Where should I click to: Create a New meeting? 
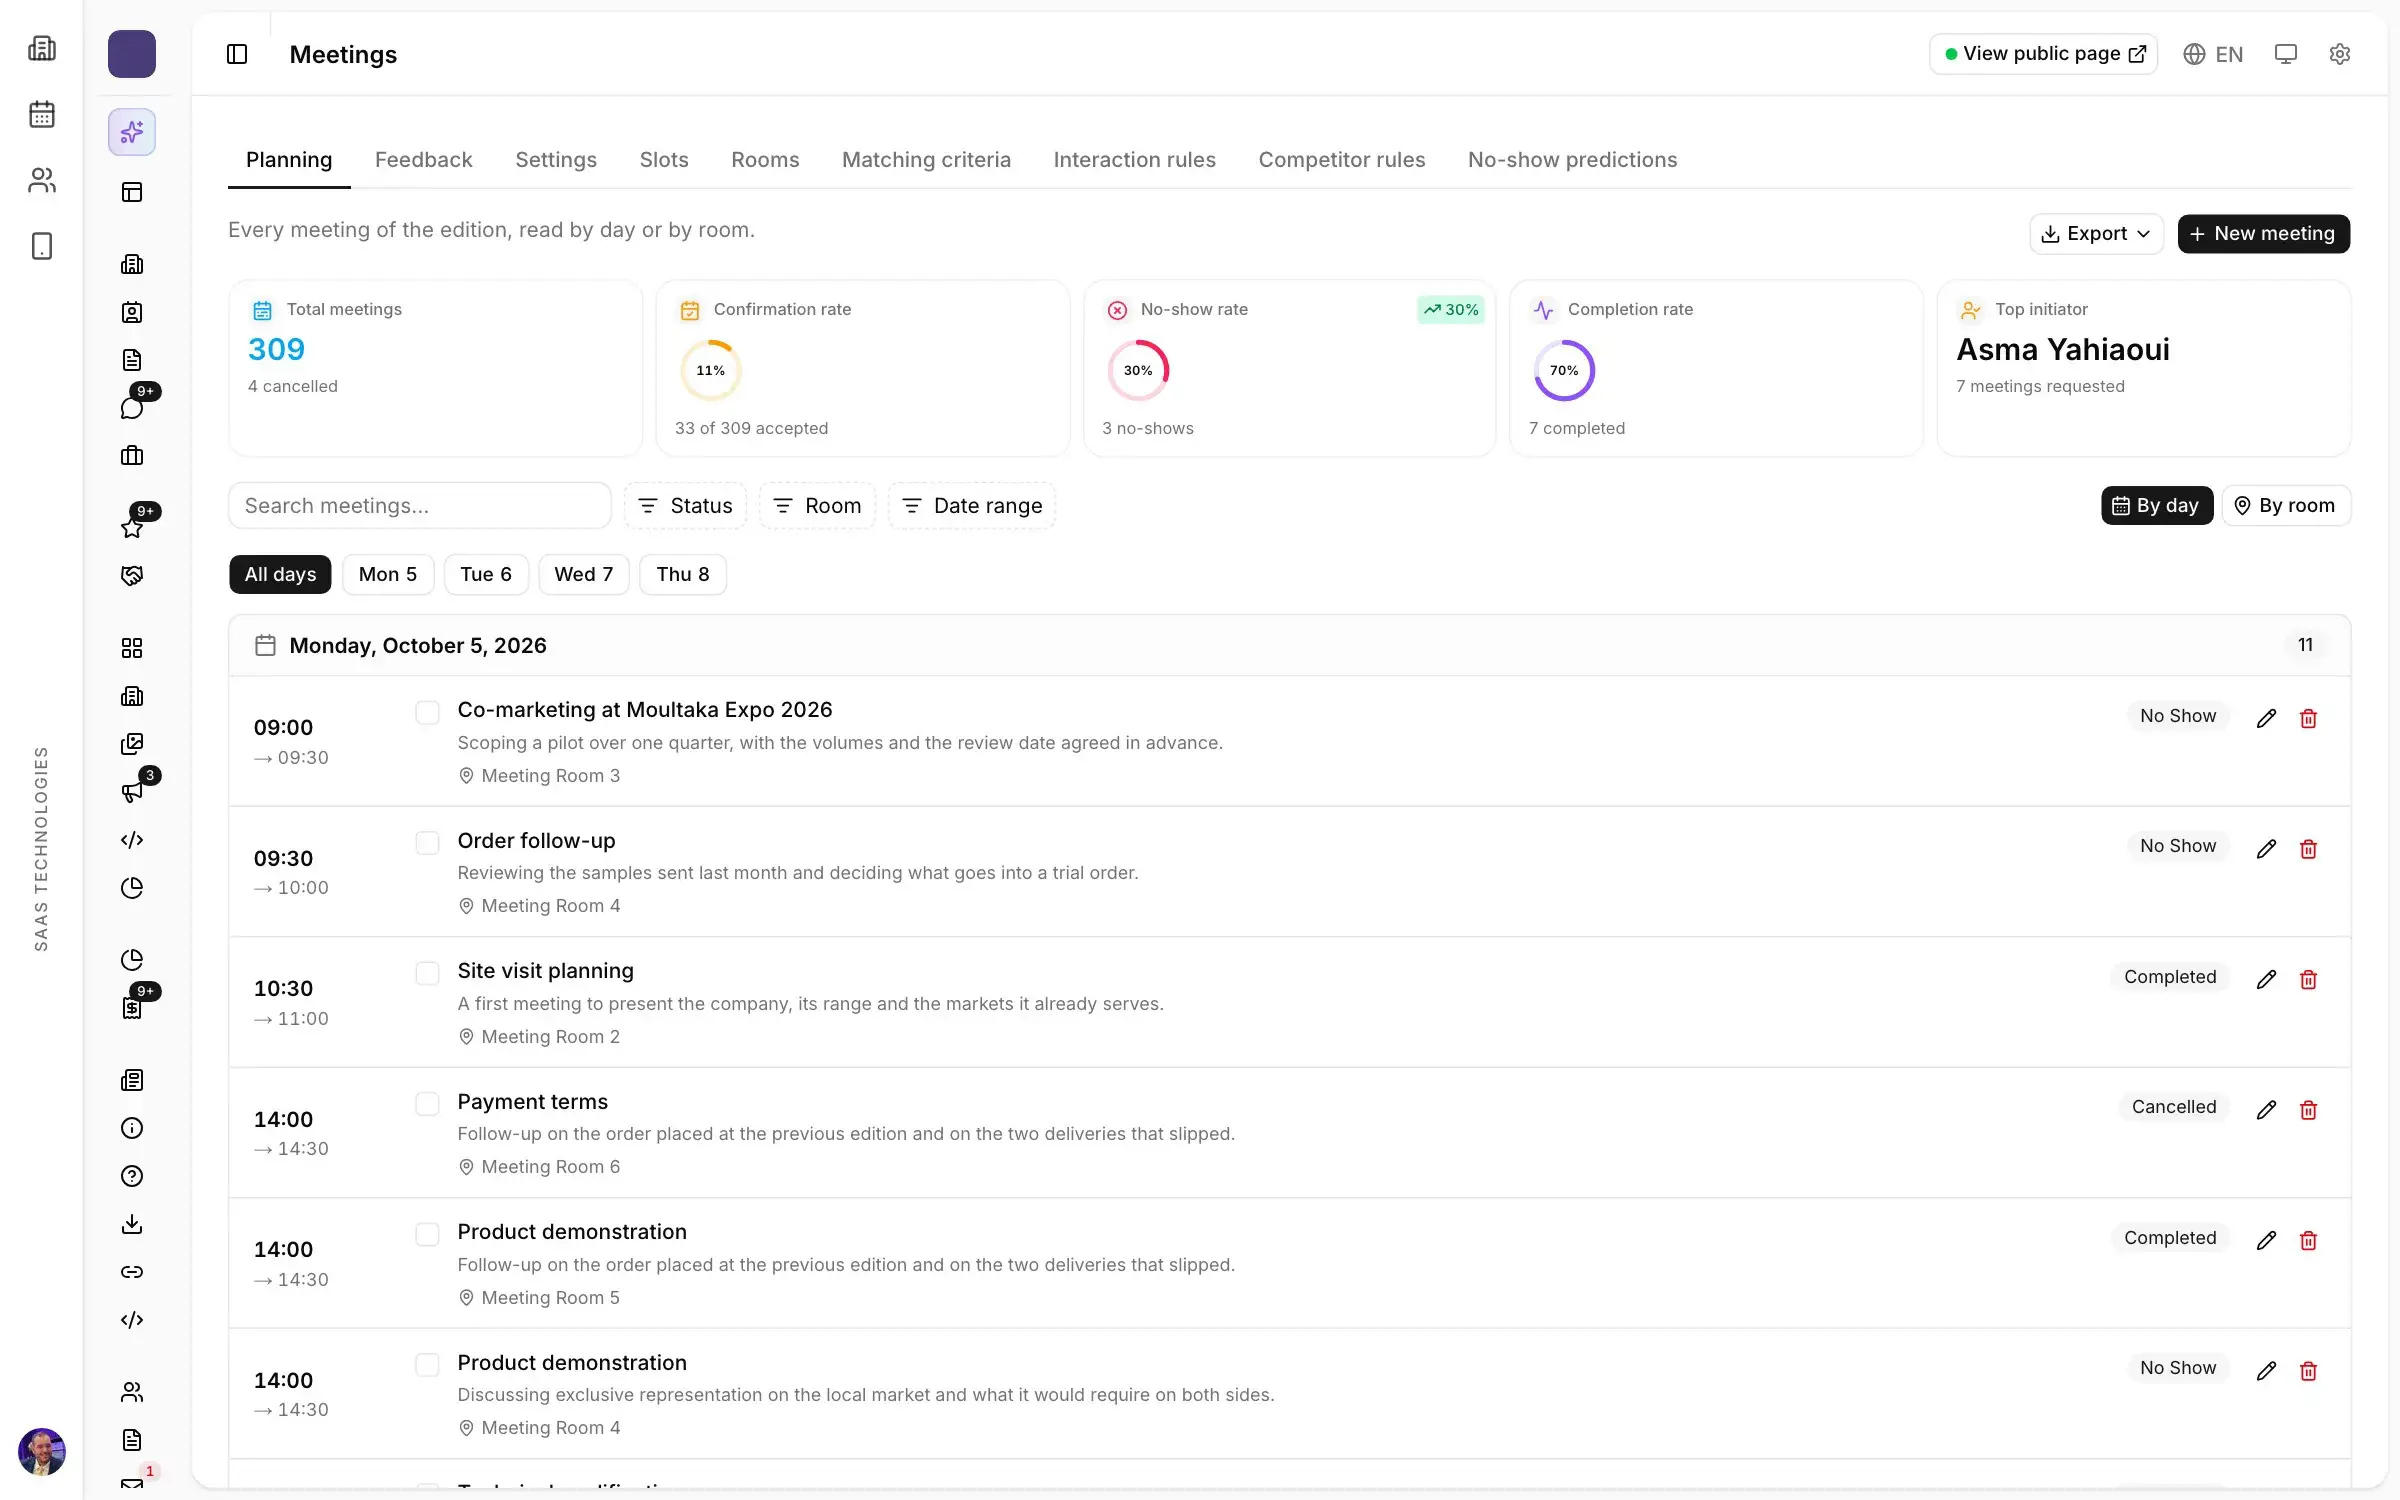tap(2264, 234)
